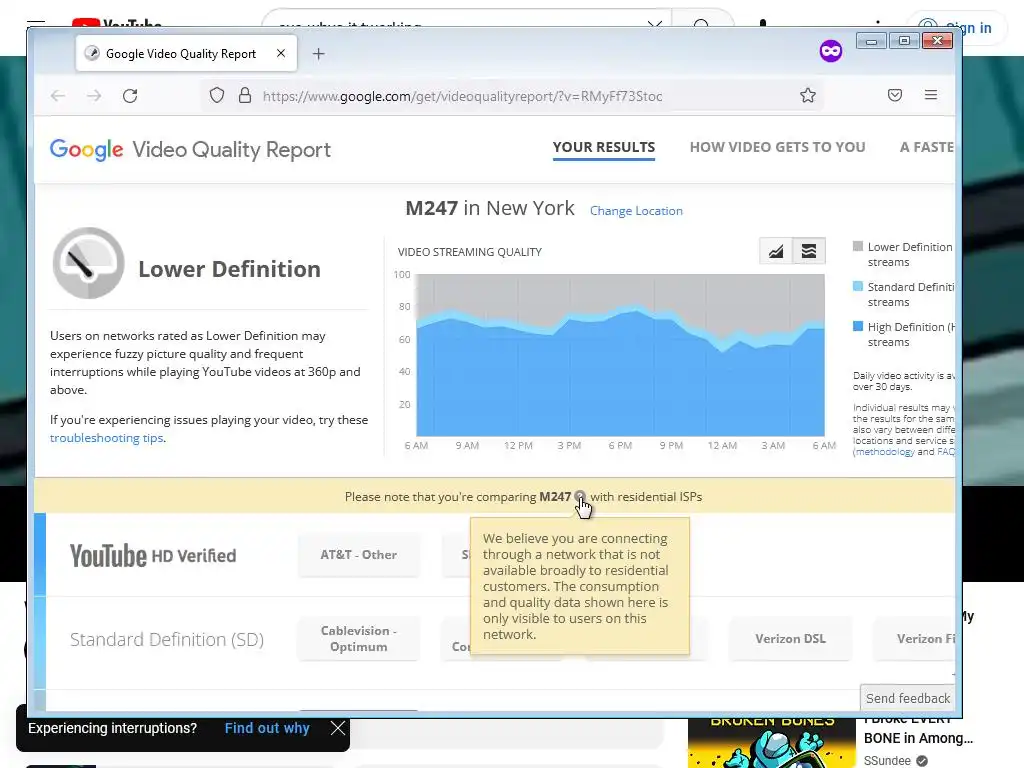The image size is (1024, 768).
Task: Click the SSundee channel name
Action: point(887,761)
